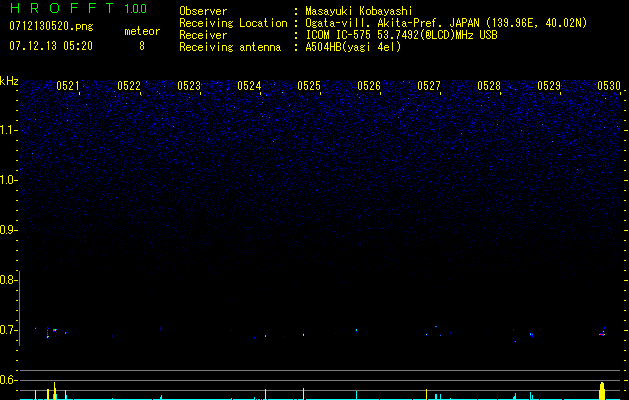Click the meteor count value 8
Image resolution: width=629 pixels, height=400 pixels.
pyautogui.click(x=142, y=46)
